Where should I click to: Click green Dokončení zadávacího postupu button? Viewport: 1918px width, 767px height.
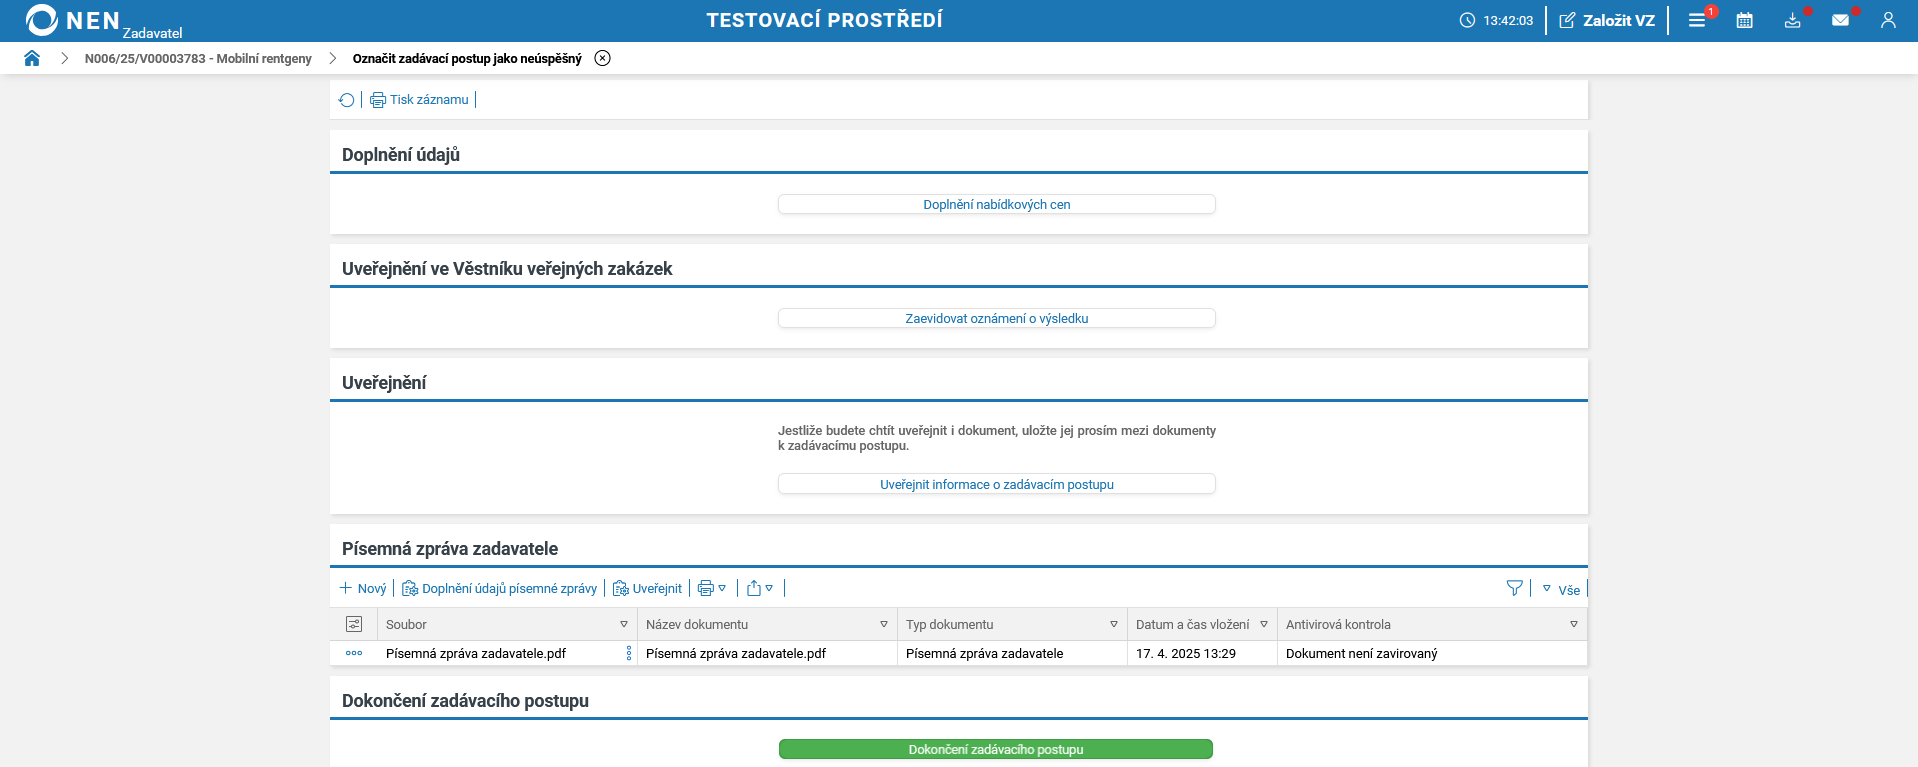[x=996, y=749]
